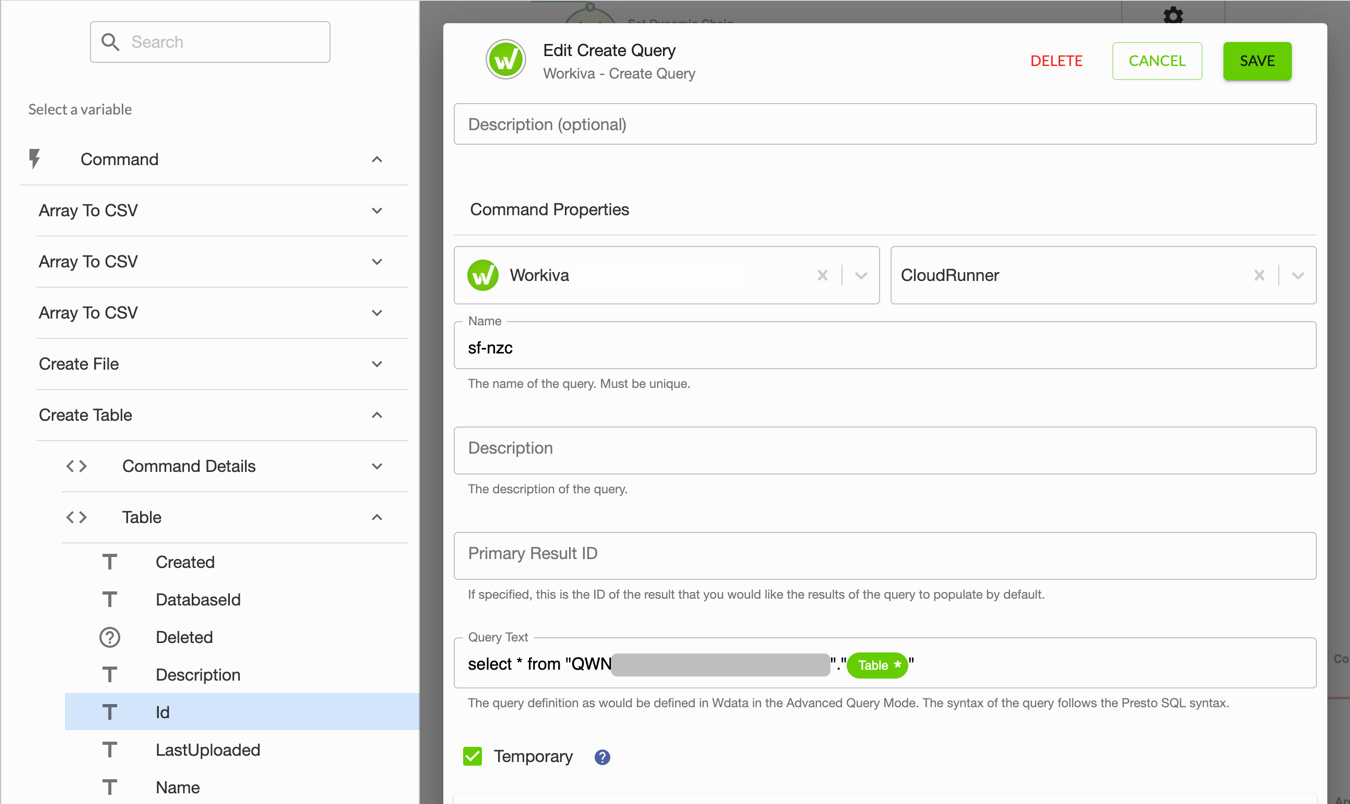
Task: Click the question mark icon next to Deleted
Action: [110, 637]
